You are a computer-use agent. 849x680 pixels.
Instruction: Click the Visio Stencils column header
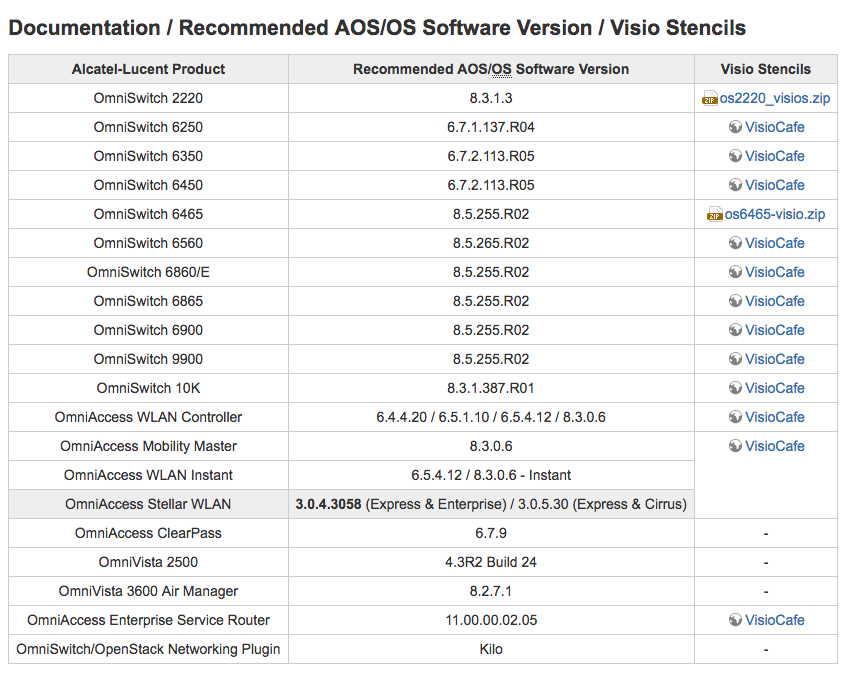[x=766, y=69]
